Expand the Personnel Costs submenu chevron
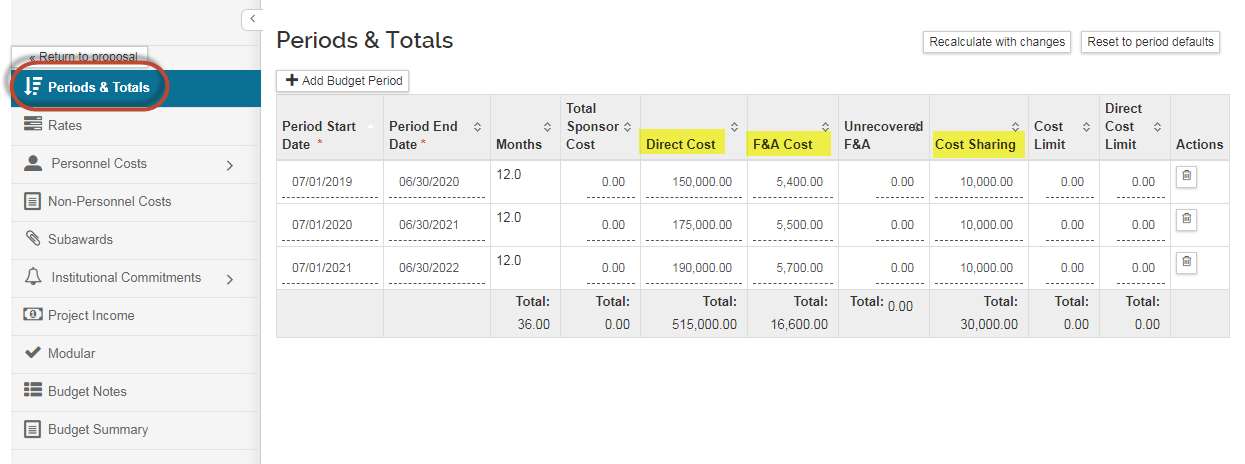The image size is (1245, 464). 230,164
